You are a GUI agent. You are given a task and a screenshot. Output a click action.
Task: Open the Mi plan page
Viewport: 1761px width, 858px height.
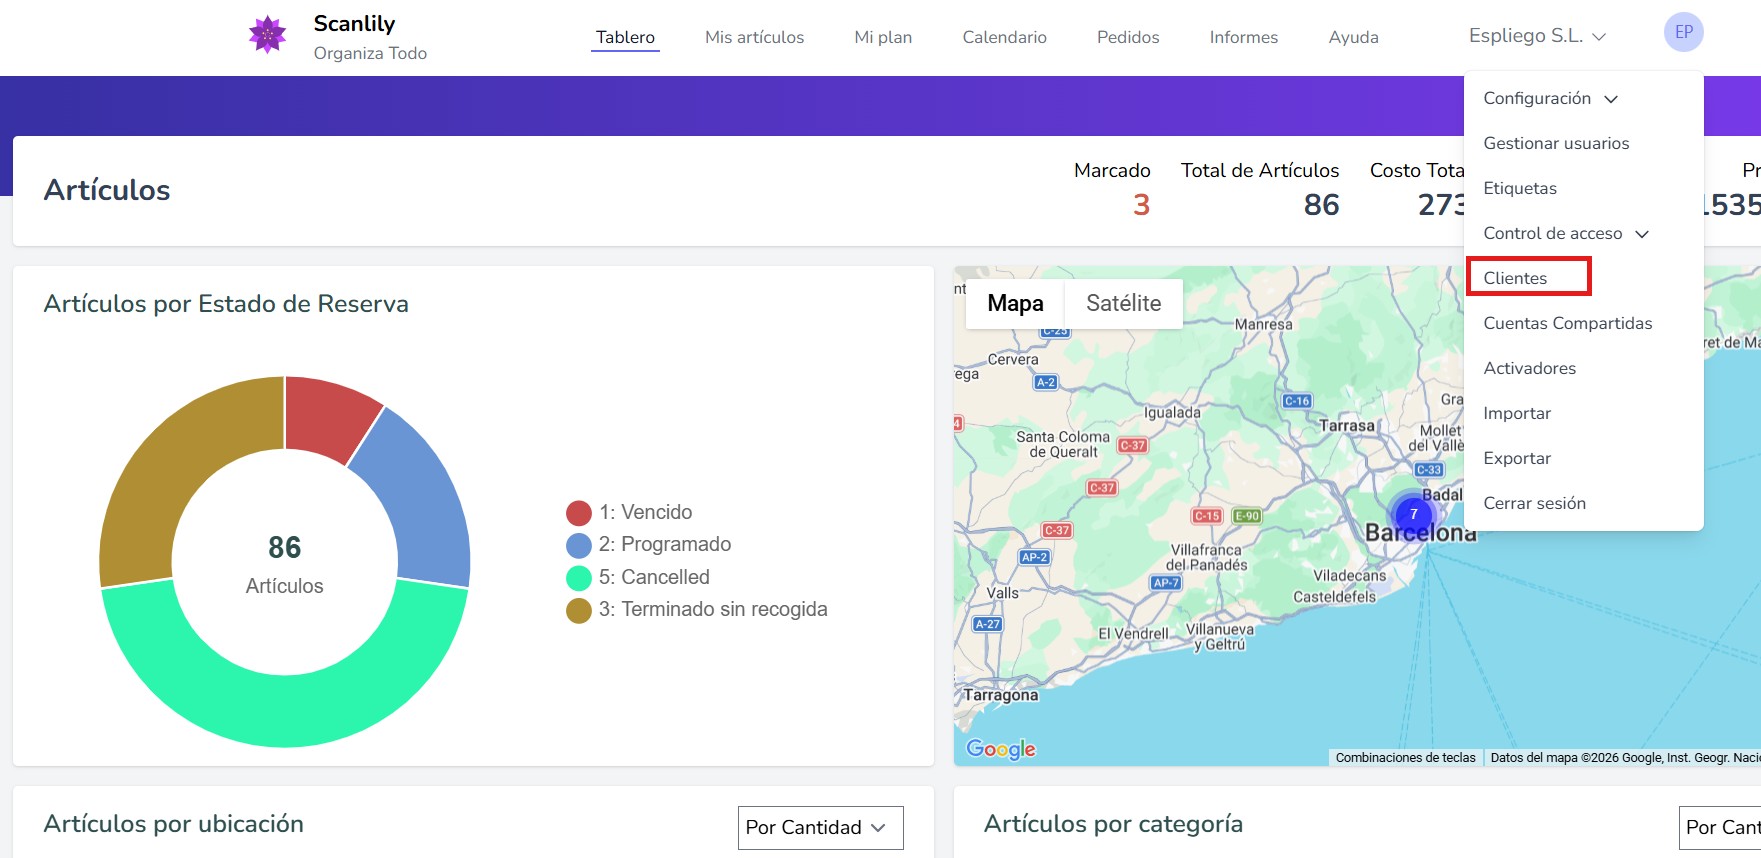pyautogui.click(x=883, y=37)
